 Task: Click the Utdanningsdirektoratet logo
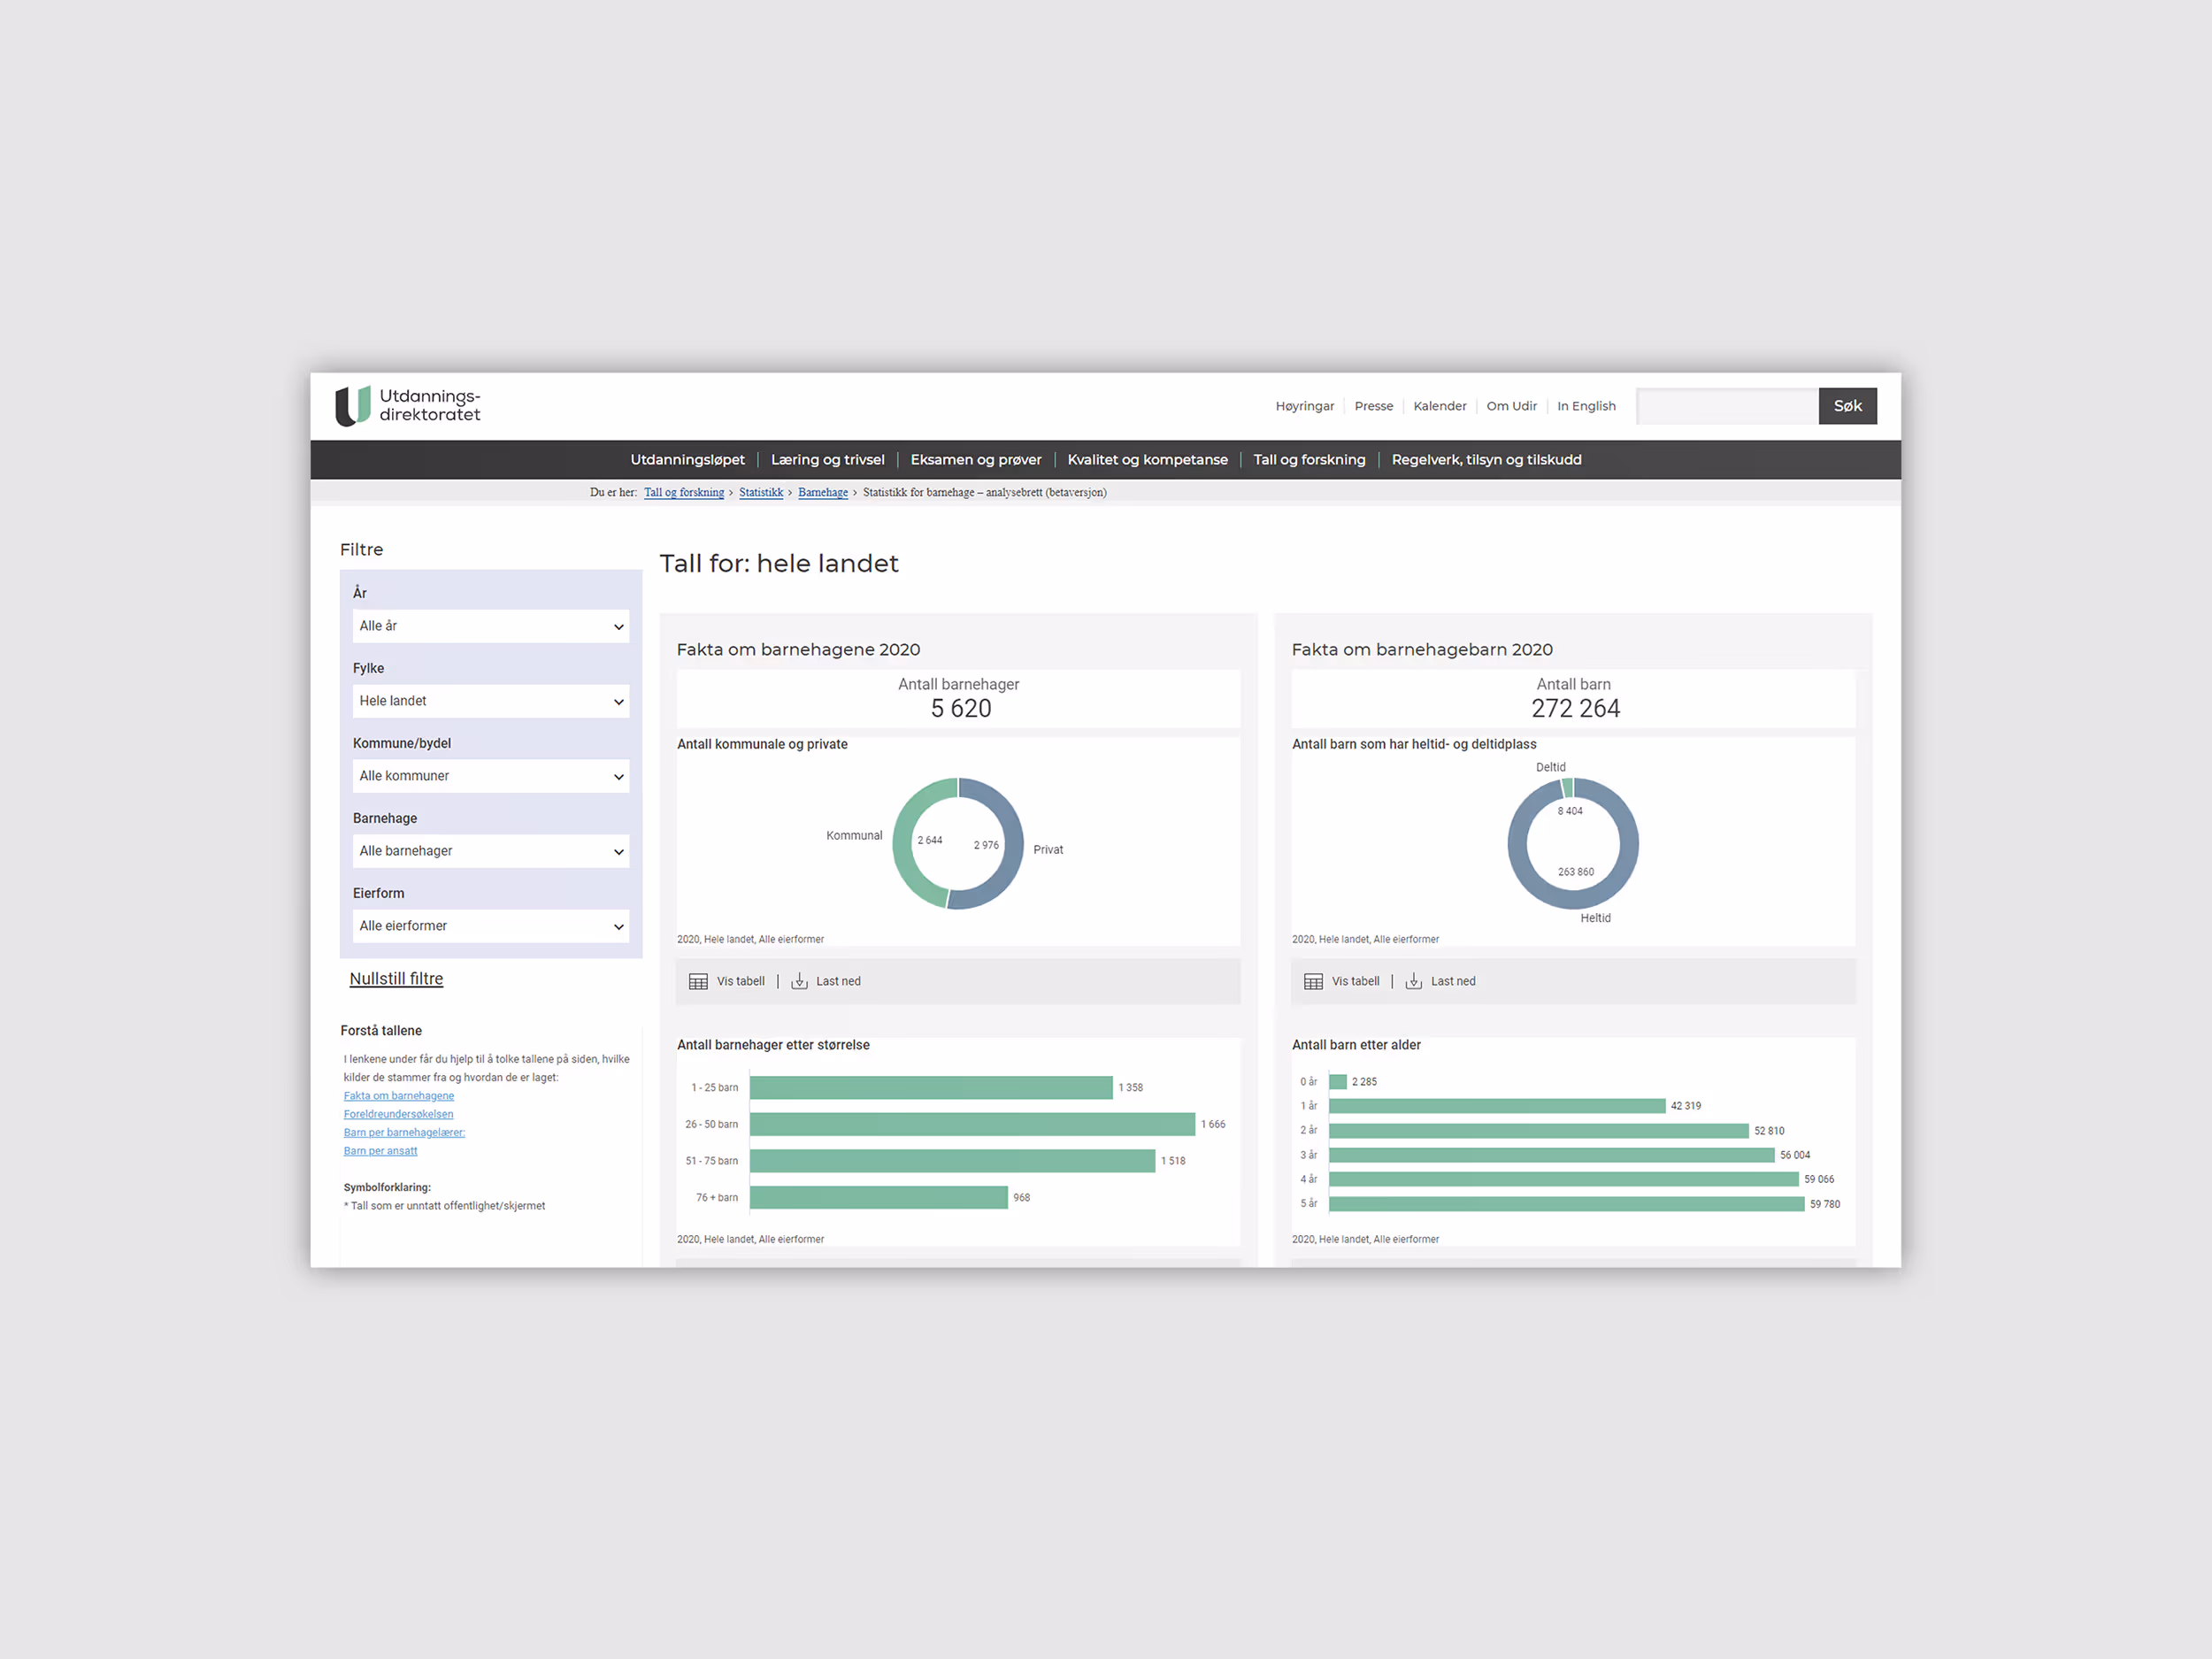[x=407, y=406]
